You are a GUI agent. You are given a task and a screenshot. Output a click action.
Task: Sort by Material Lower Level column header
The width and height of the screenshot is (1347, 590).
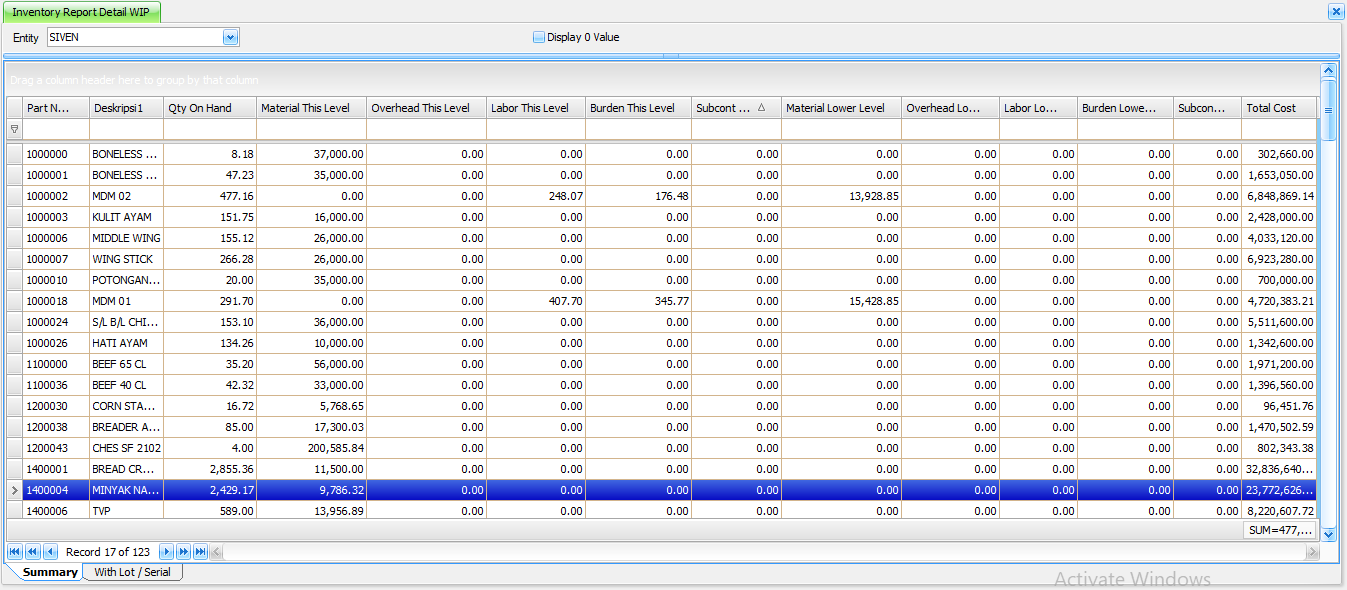[842, 107]
